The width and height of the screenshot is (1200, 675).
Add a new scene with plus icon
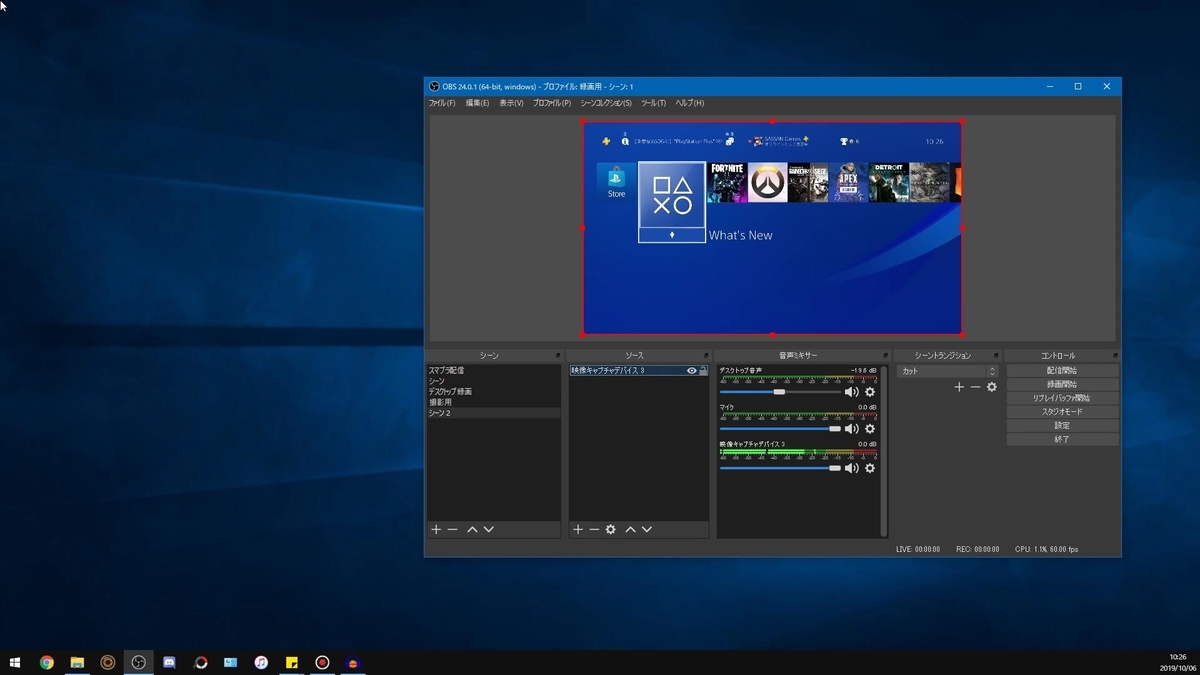click(x=436, y=529)
